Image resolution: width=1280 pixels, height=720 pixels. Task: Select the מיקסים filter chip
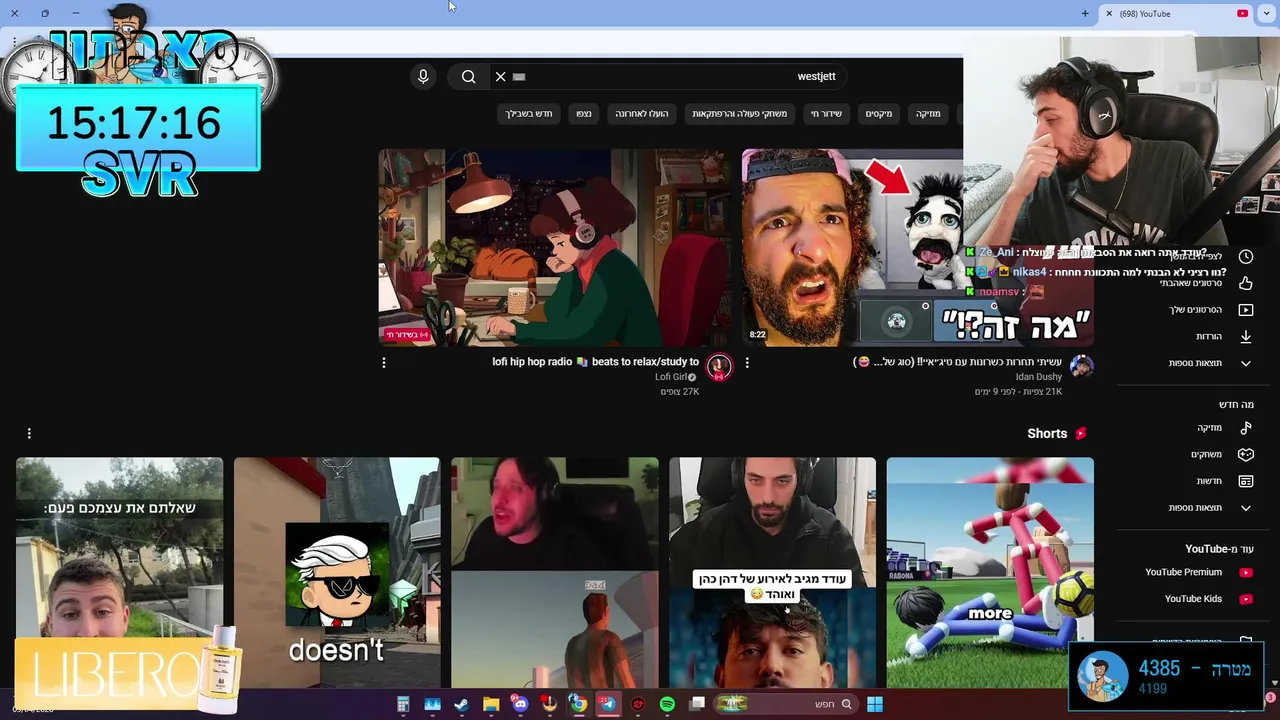(x=879, y=114)
